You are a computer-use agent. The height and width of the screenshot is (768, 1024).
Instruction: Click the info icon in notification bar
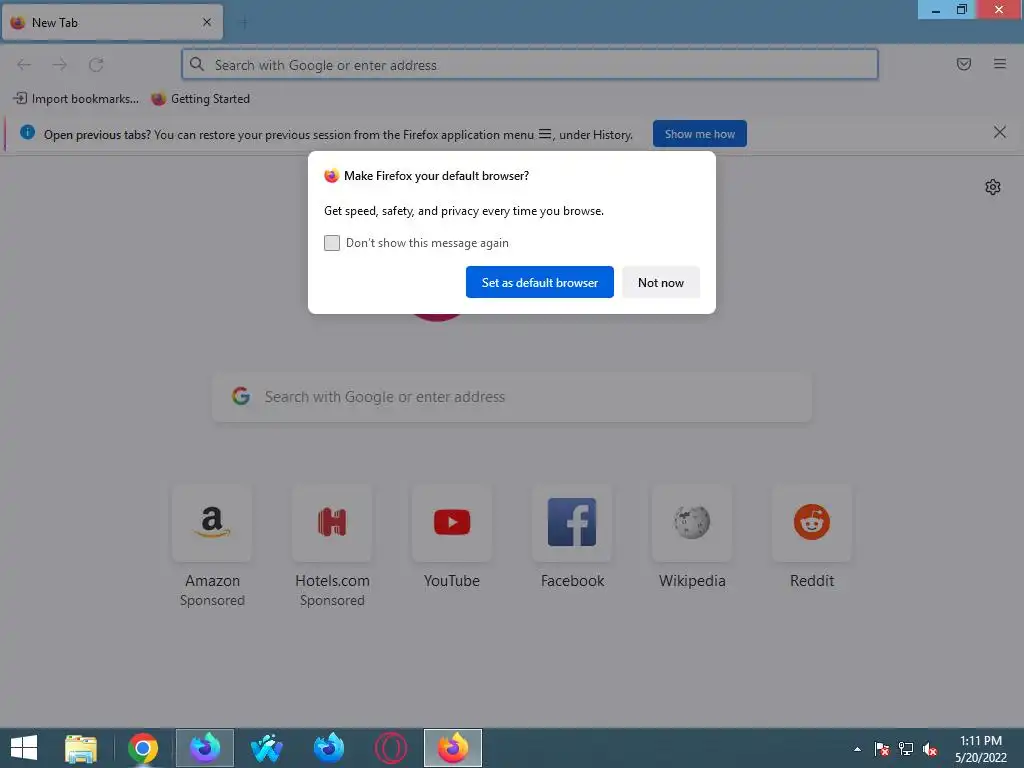point(27,133)
